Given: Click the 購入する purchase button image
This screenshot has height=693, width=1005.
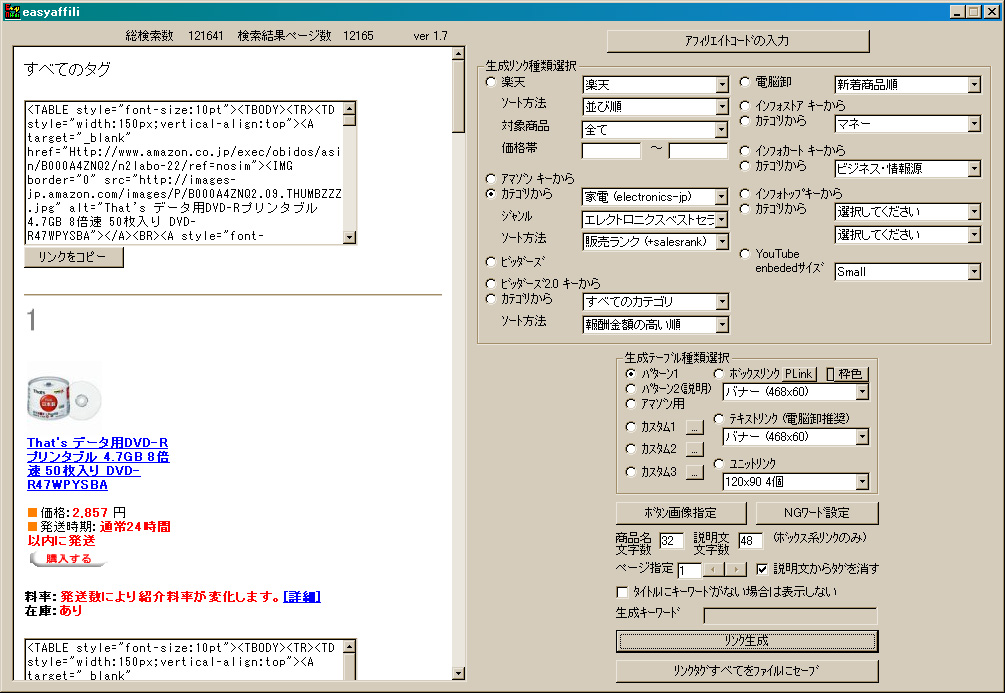Looking at the screenshot, I should (68, 558).
